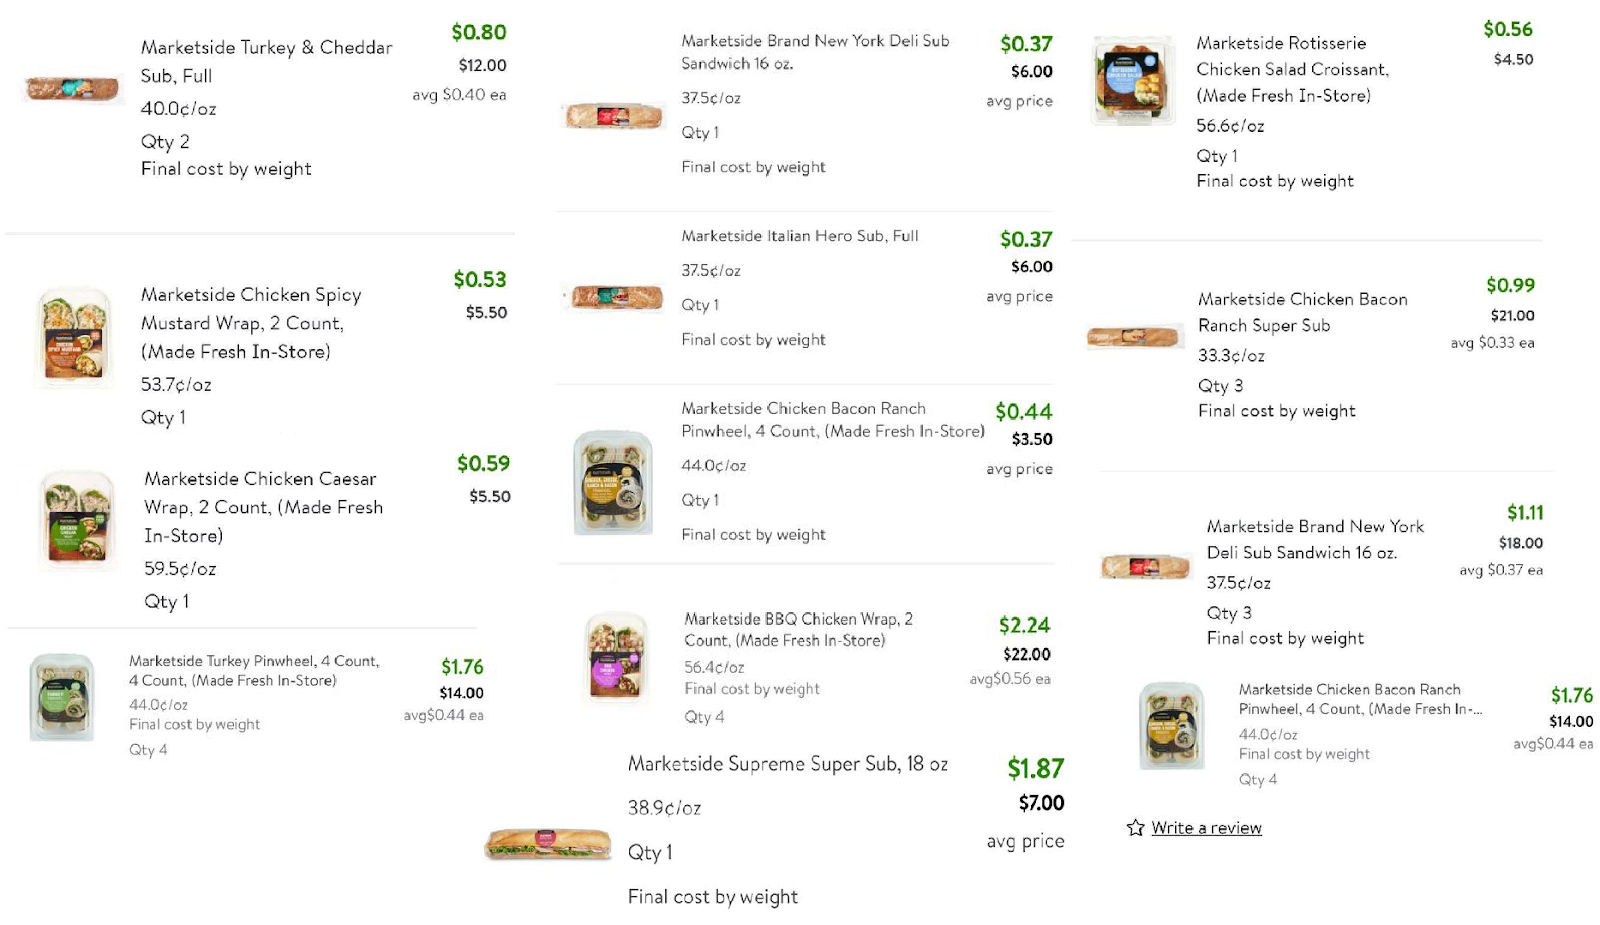Click the BBQ Chicken Wrap thumbnail

(617, 657)
